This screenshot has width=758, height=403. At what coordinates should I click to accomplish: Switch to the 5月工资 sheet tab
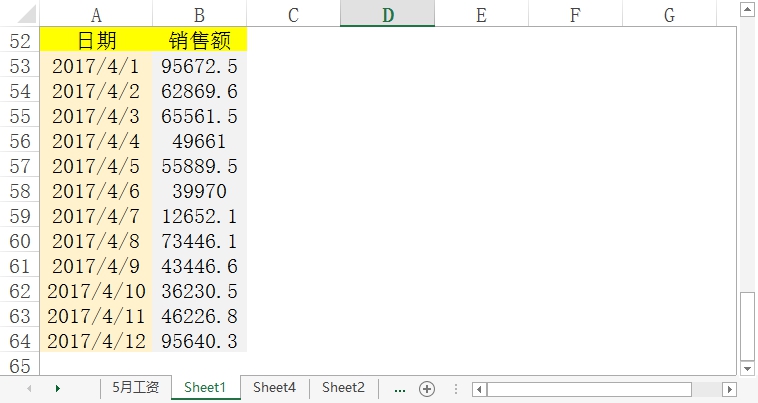[136, 388]
